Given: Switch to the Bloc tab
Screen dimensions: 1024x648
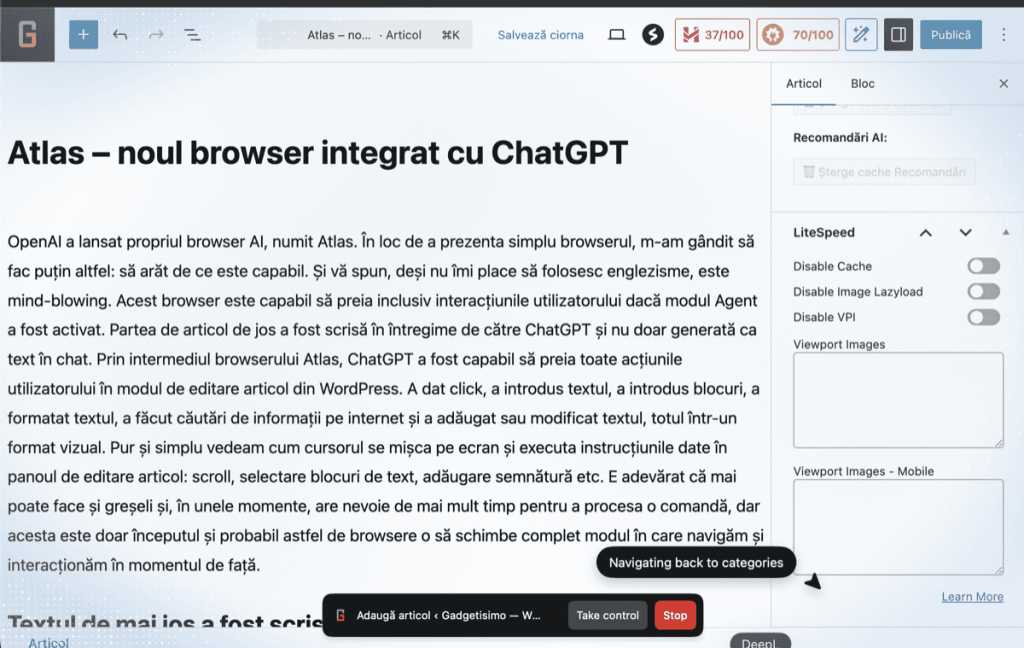Looking at the screenshot, I should pos(862,84).
